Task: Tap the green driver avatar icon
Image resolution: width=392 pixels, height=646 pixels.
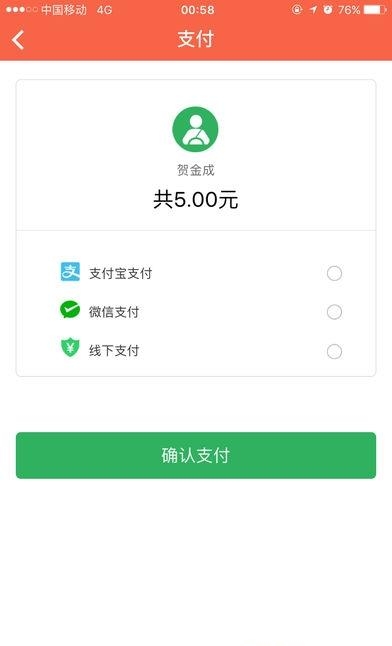Action: (x=195, y=129)
